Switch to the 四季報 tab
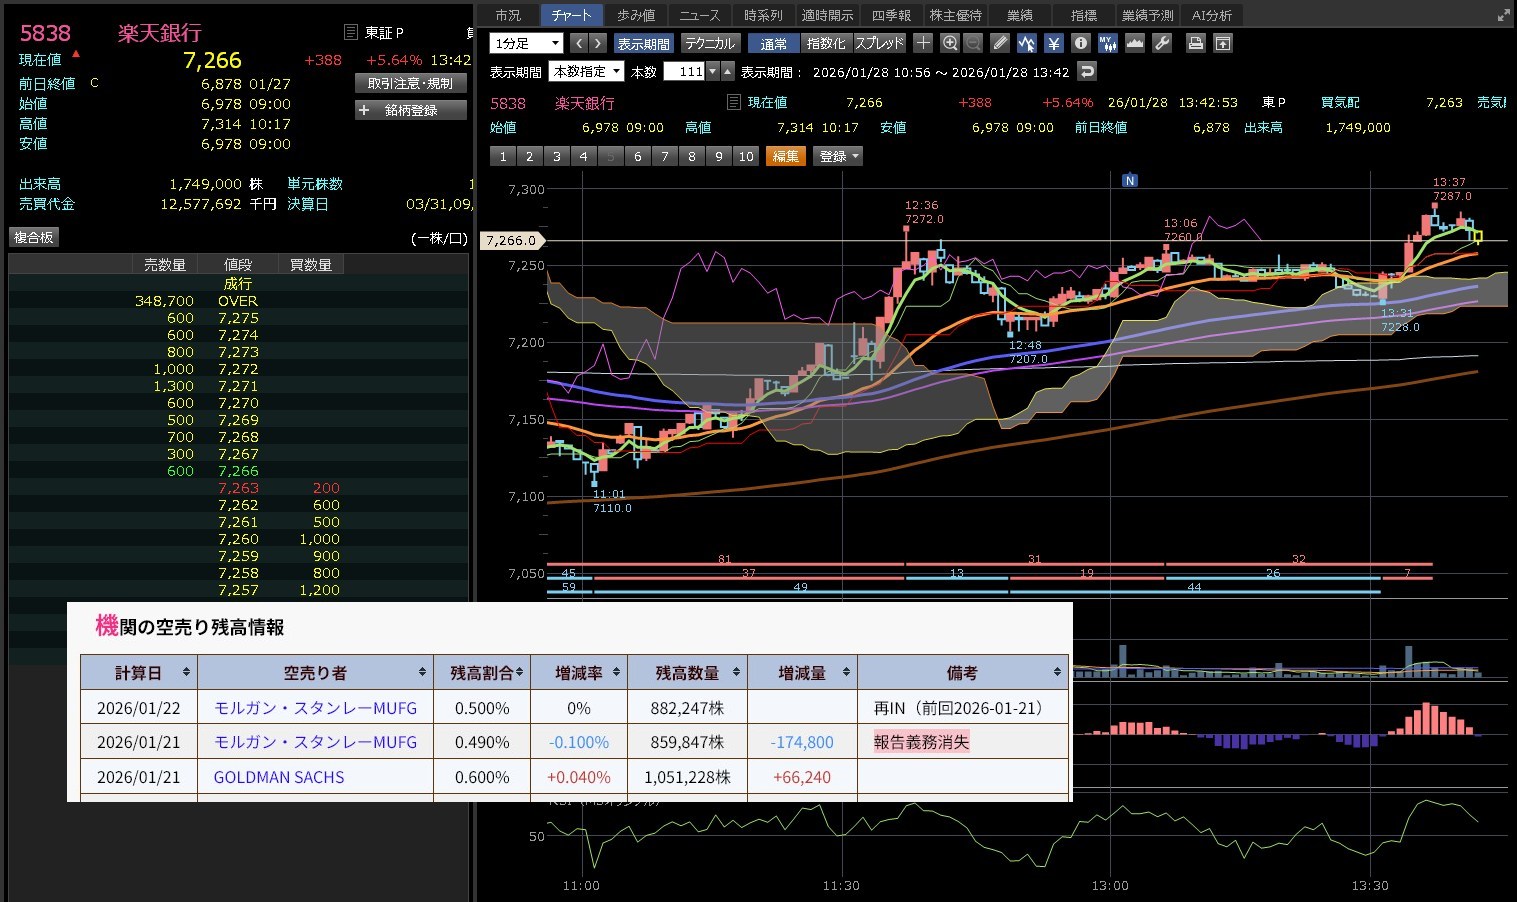 (891, 15)
